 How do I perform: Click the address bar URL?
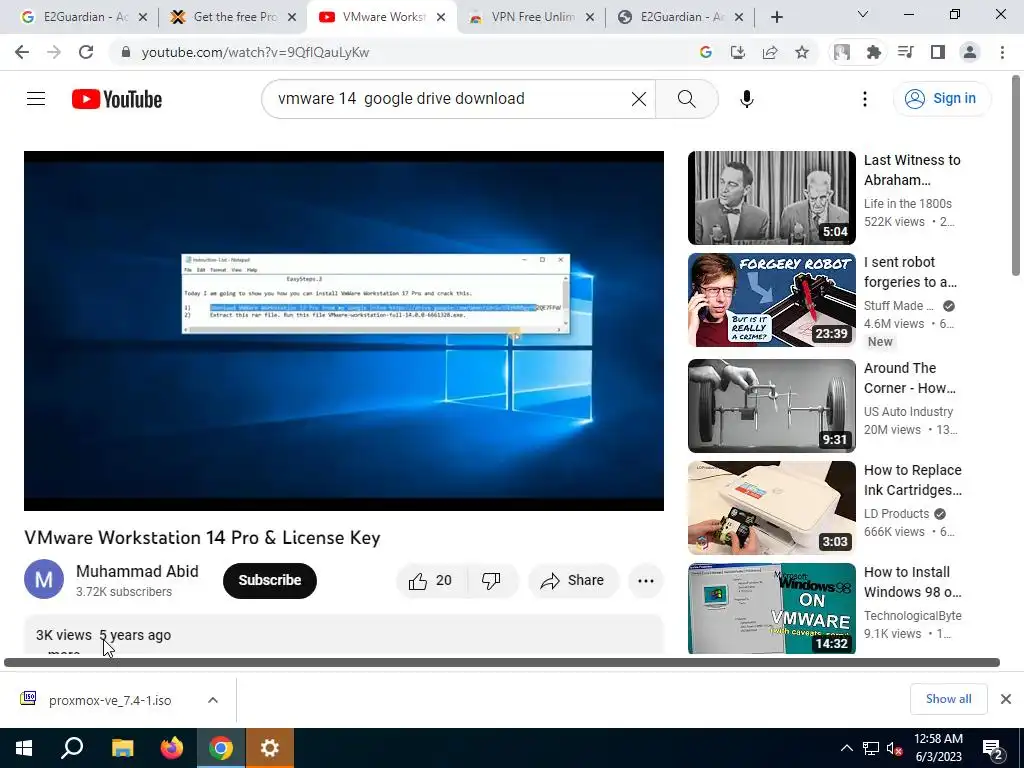[255, 52]
